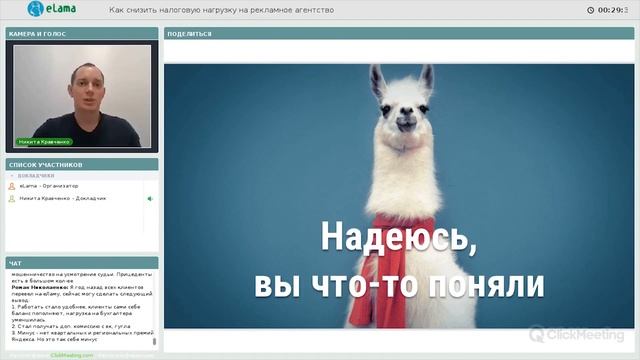Click the eLama logo
This screenshot has width=640, height=360.
click(x=51, y=9)
